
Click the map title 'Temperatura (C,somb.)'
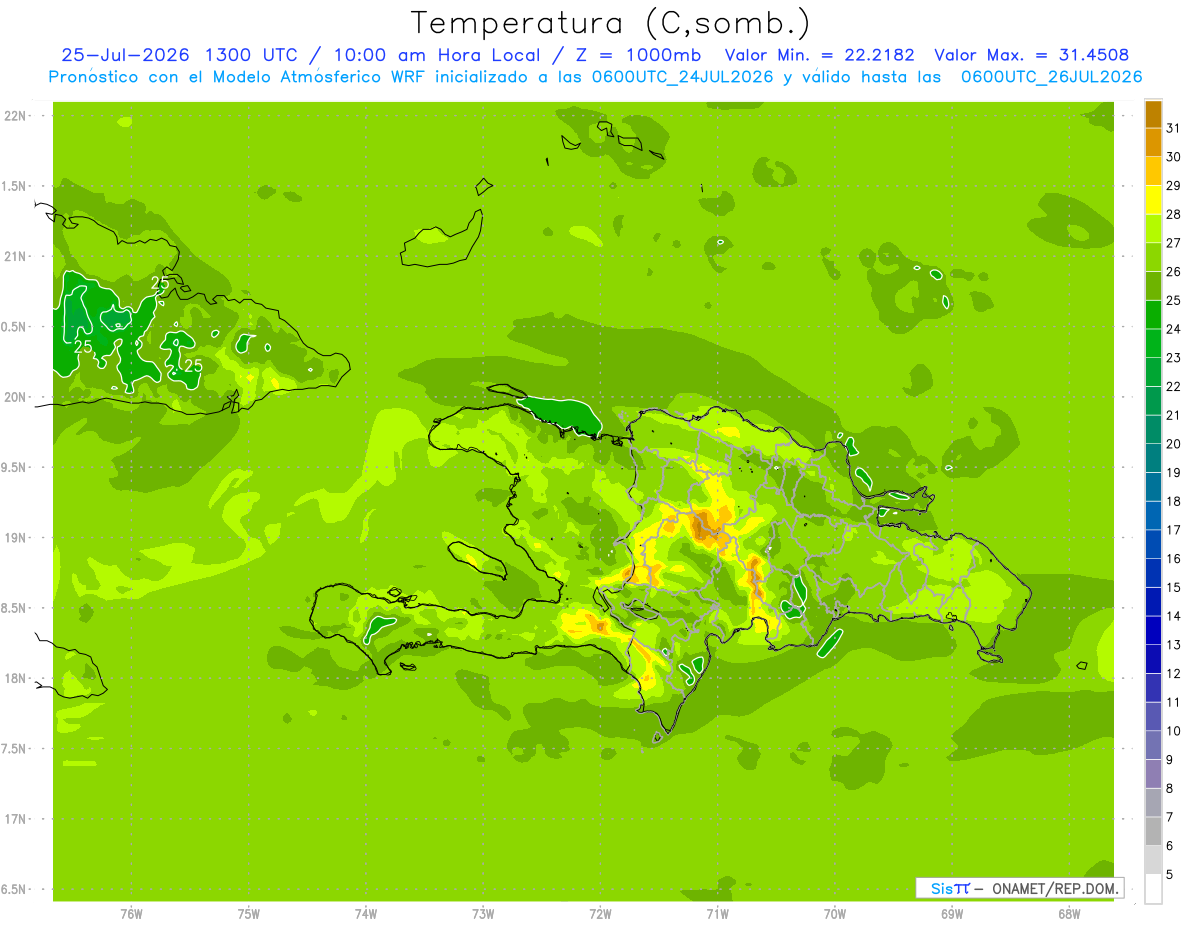pos(611,23)
